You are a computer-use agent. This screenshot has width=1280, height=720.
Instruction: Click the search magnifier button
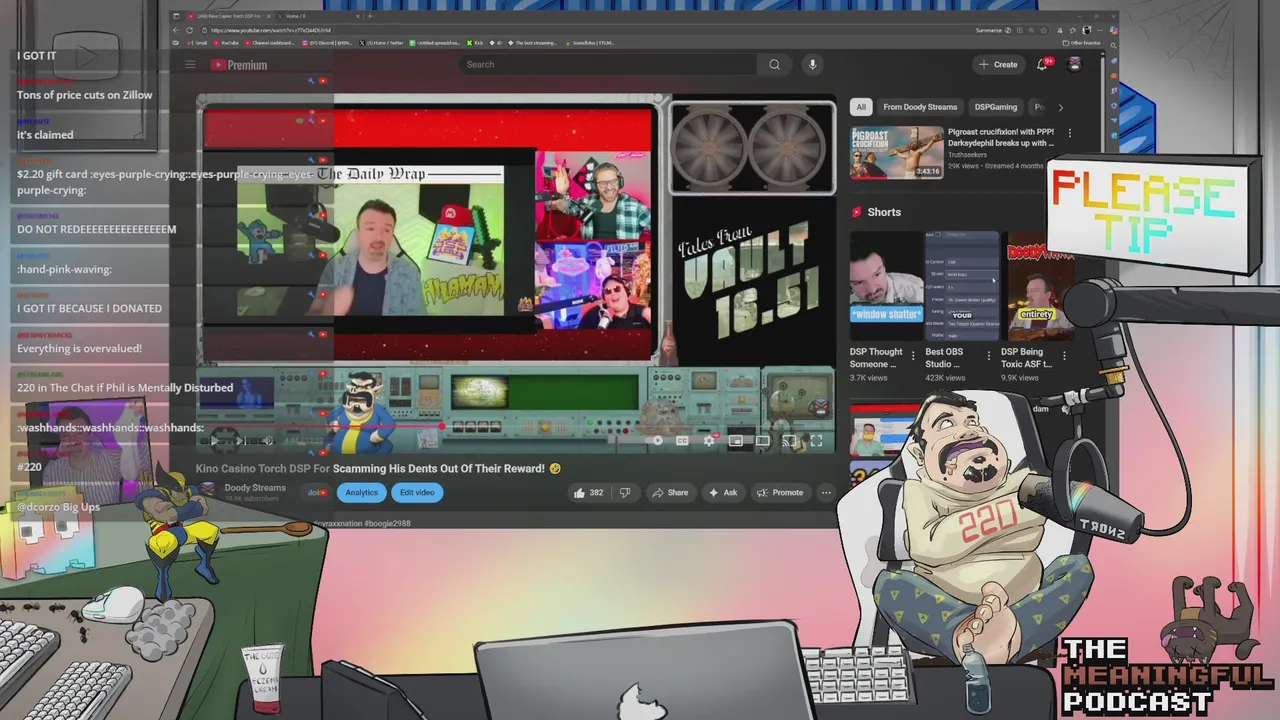(x=774, y=64)
